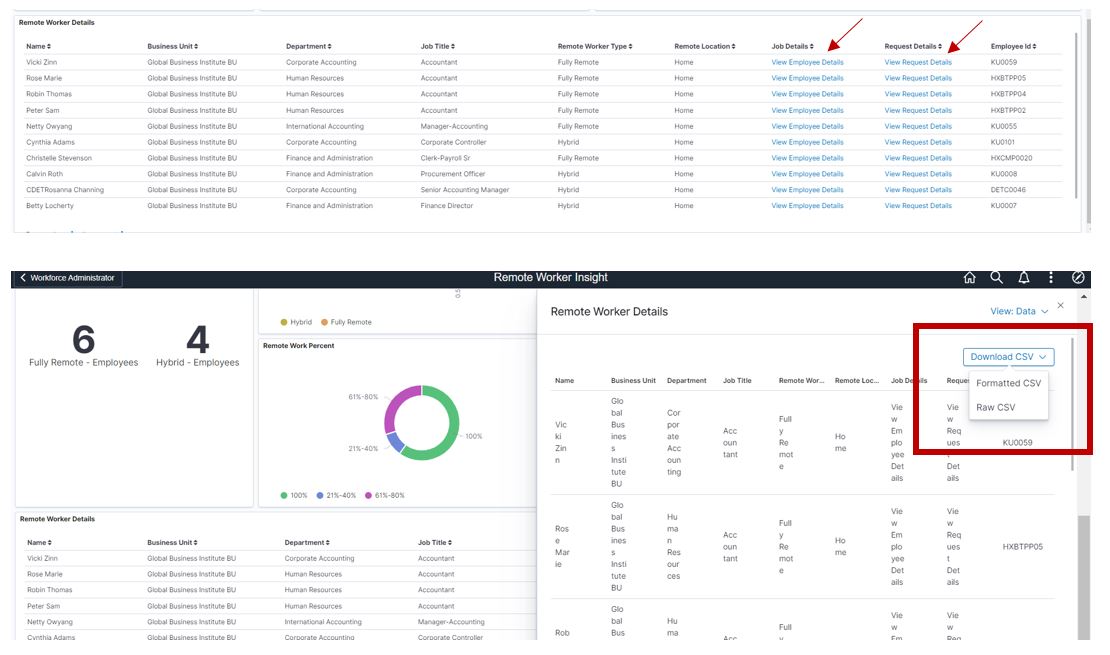
Task: Open the Home icon in the header
Action: 969,278
